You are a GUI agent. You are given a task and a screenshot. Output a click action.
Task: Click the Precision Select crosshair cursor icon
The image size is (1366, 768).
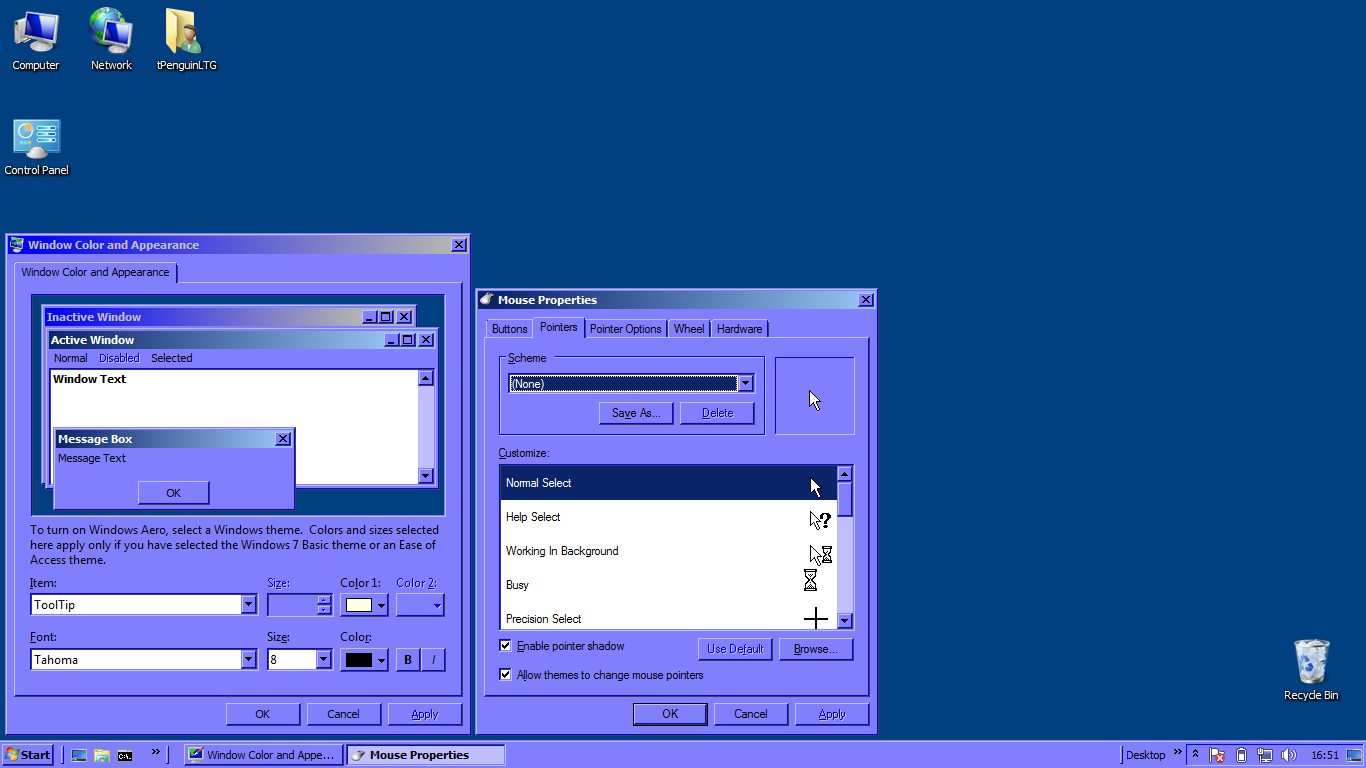(x=816, y=618)
